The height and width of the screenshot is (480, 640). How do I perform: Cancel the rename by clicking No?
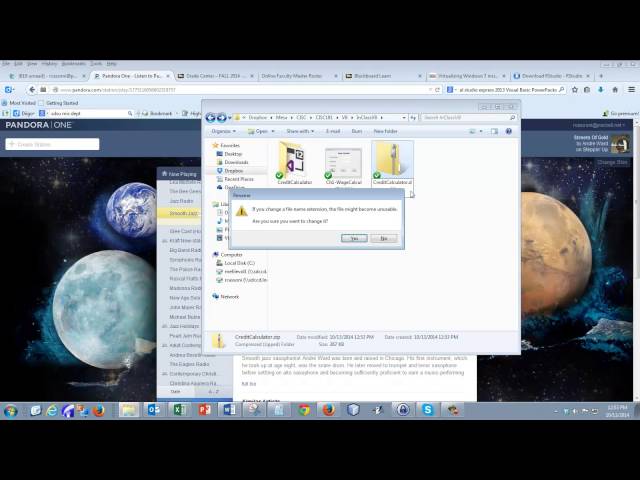pyautogui.click(x=384, y=238)
